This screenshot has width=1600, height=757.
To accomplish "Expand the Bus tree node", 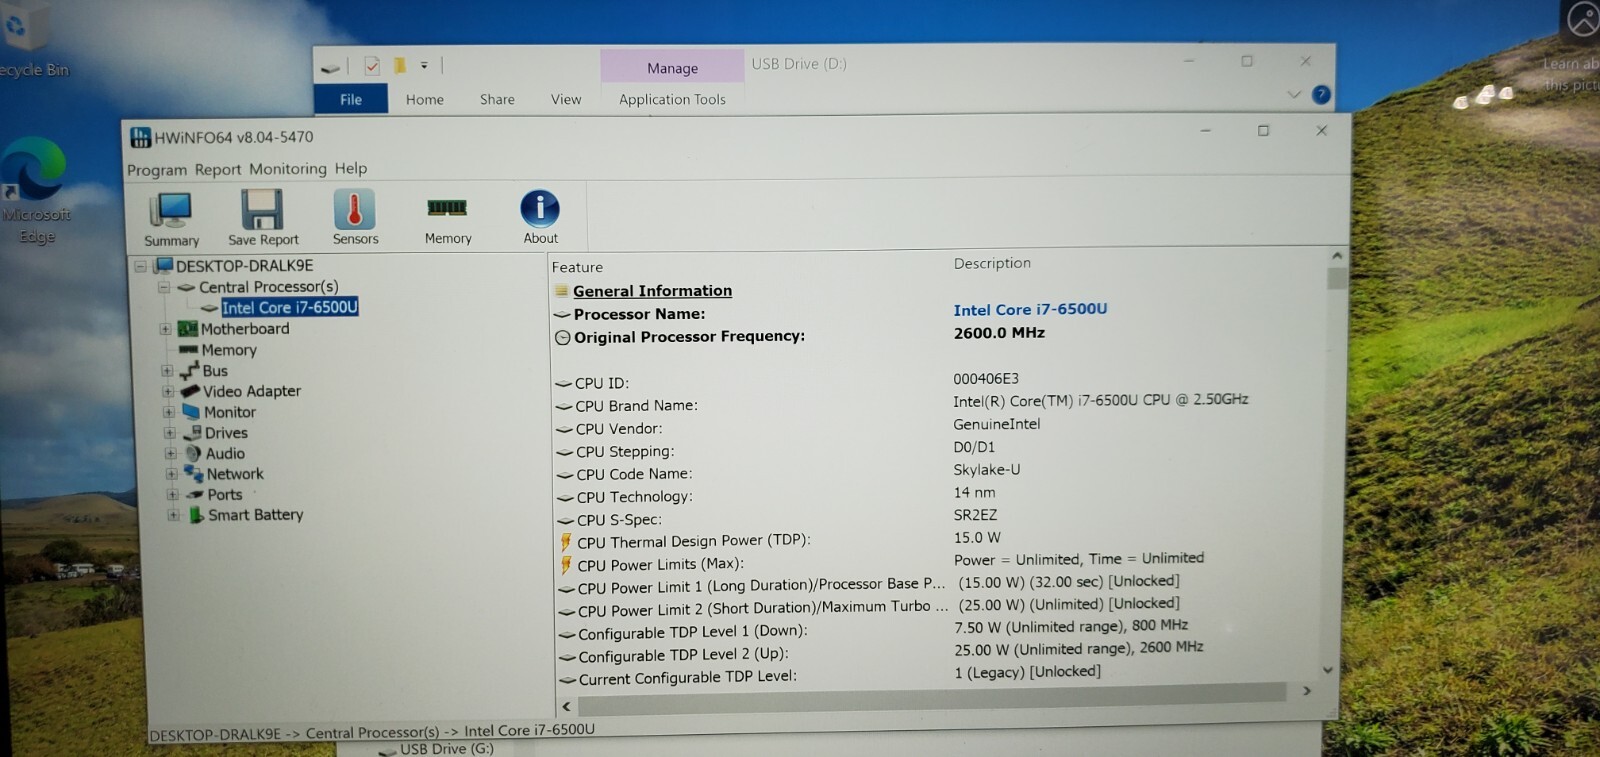I will tap(167, 371).
